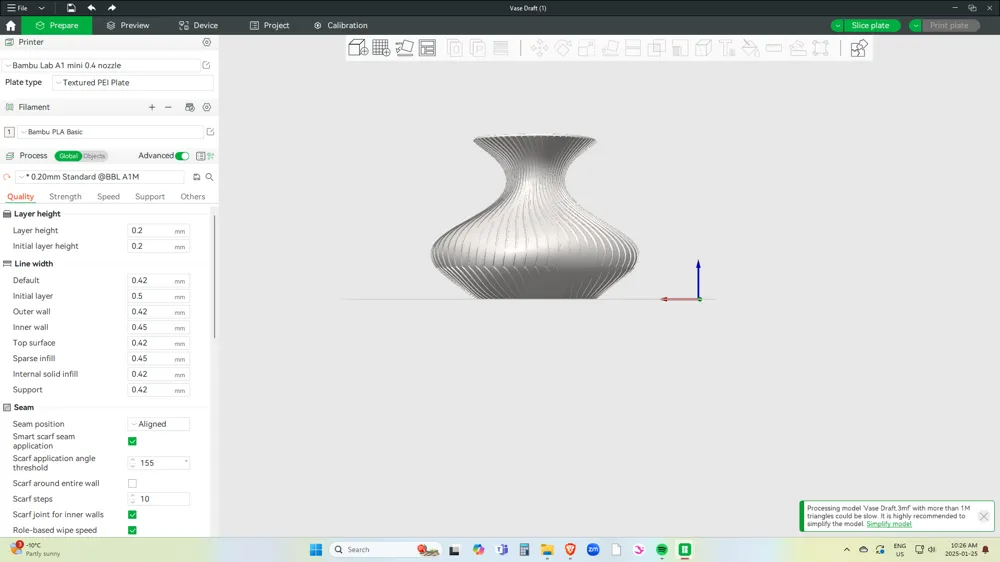Click the home icon
Screen dimensions: 1000x562
pos(10,26)
